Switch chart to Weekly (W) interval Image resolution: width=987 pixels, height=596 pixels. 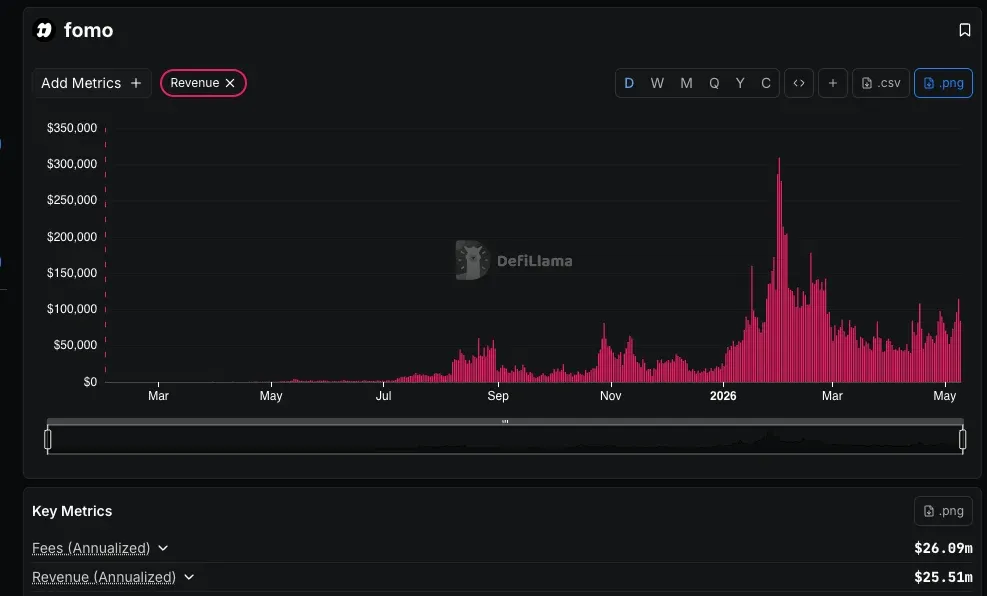click(657, 83)
